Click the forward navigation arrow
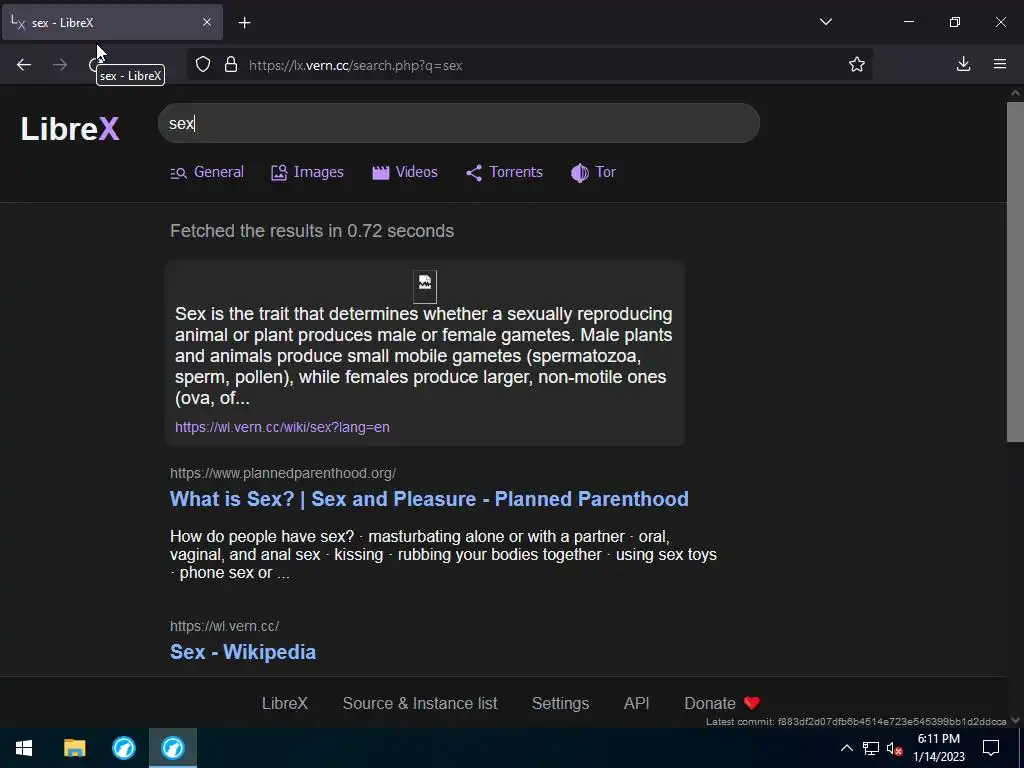 pyautogui.click(x=60, y=65)
